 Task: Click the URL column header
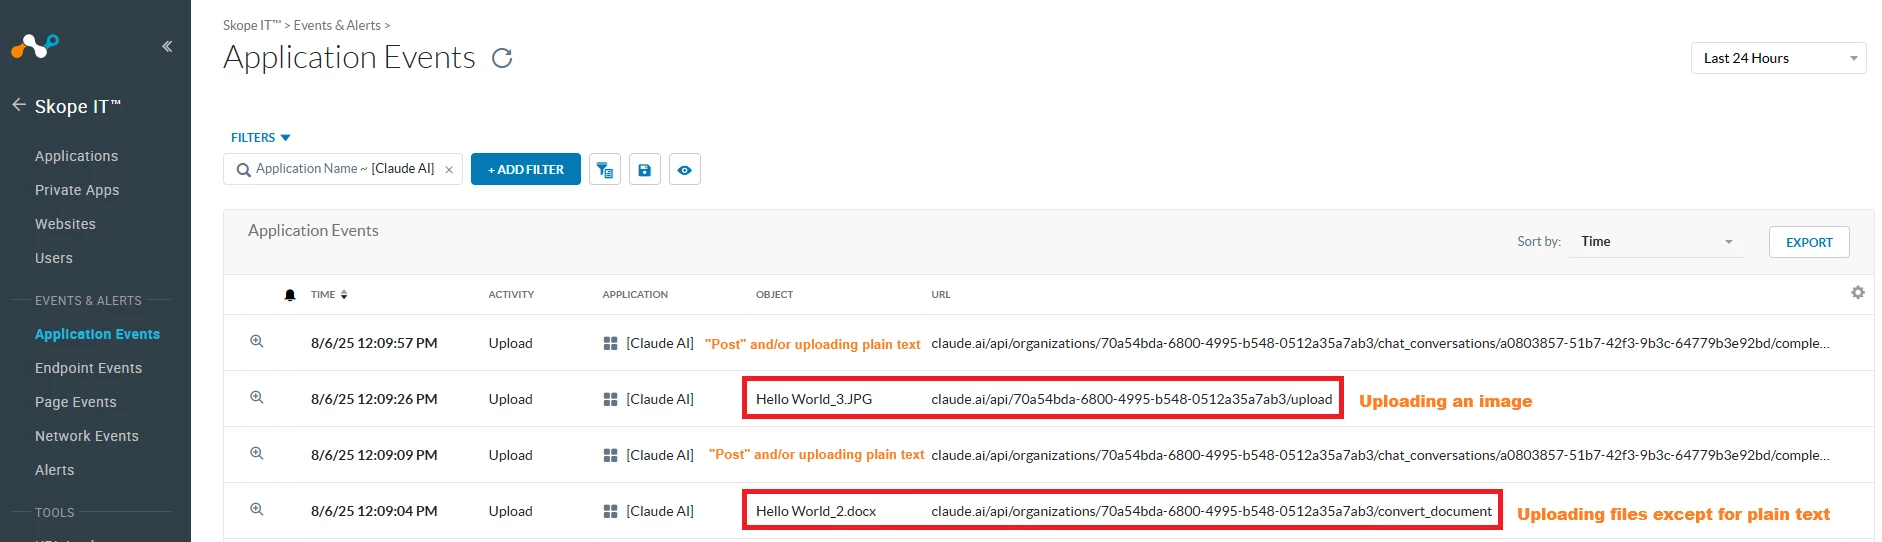[941, 295]
